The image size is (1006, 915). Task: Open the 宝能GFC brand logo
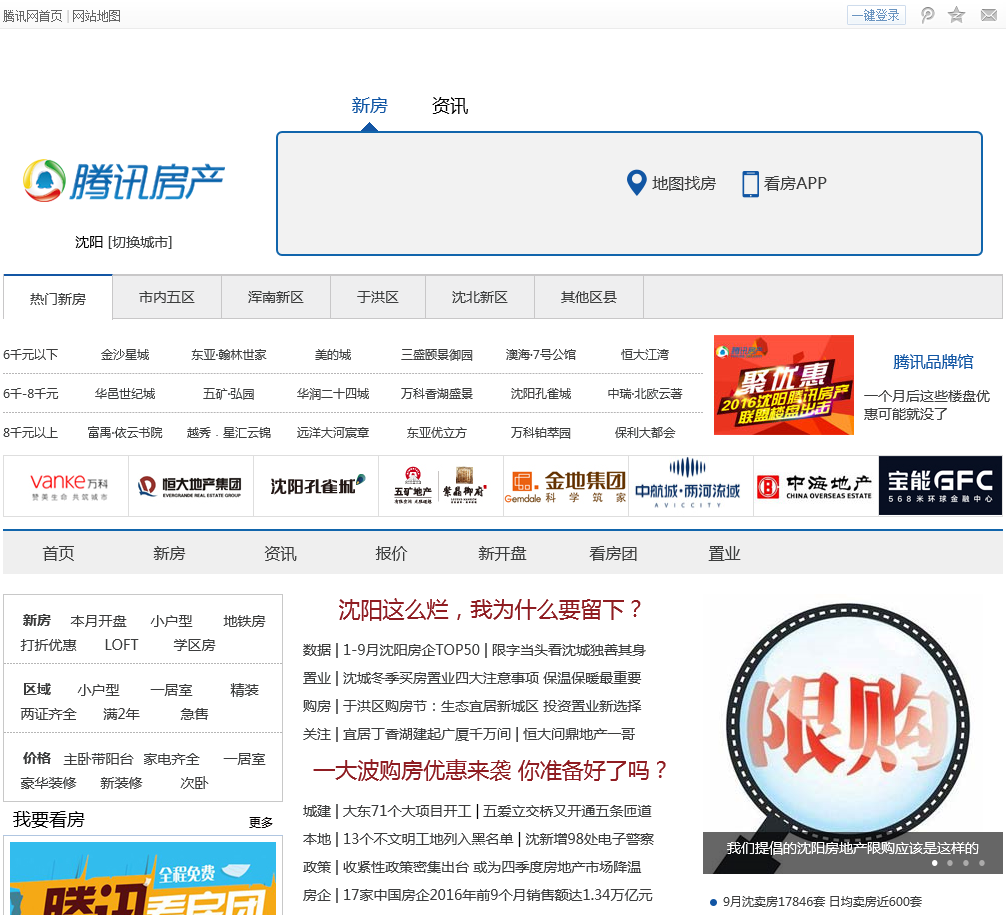940,486
